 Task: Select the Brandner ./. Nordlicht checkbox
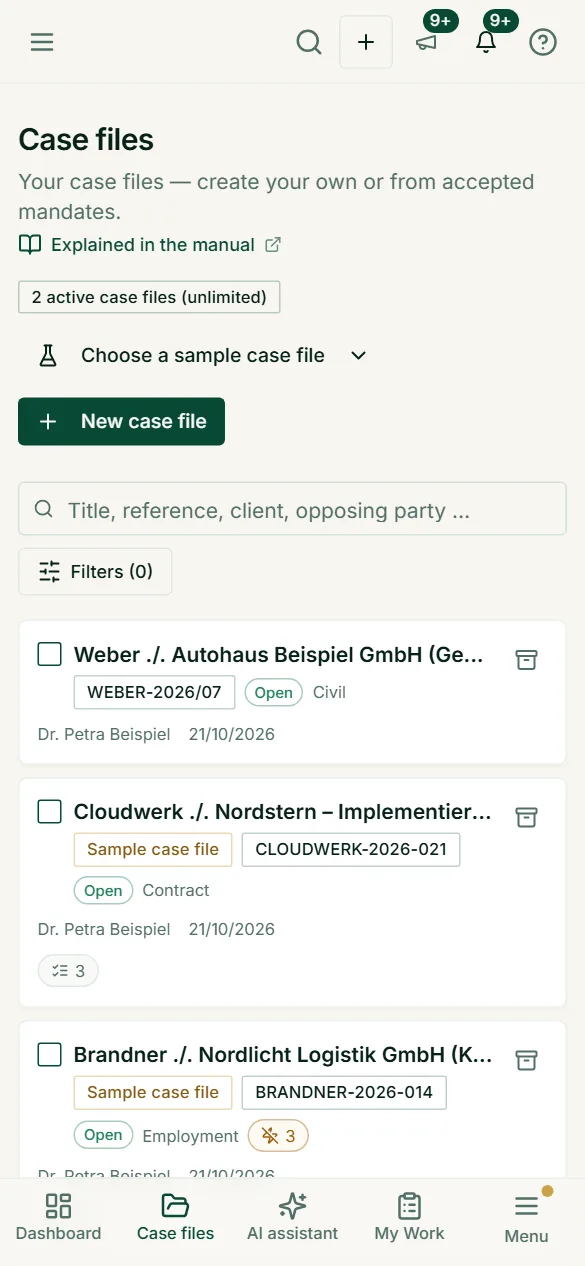pyautogui.click(x=49, y=1055)
